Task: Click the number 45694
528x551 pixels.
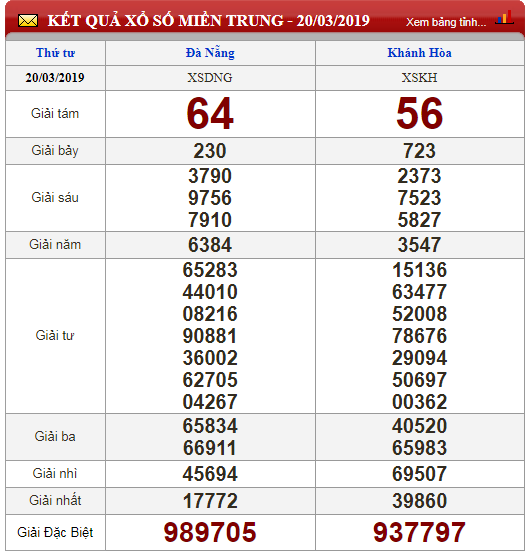Action: 210,474
